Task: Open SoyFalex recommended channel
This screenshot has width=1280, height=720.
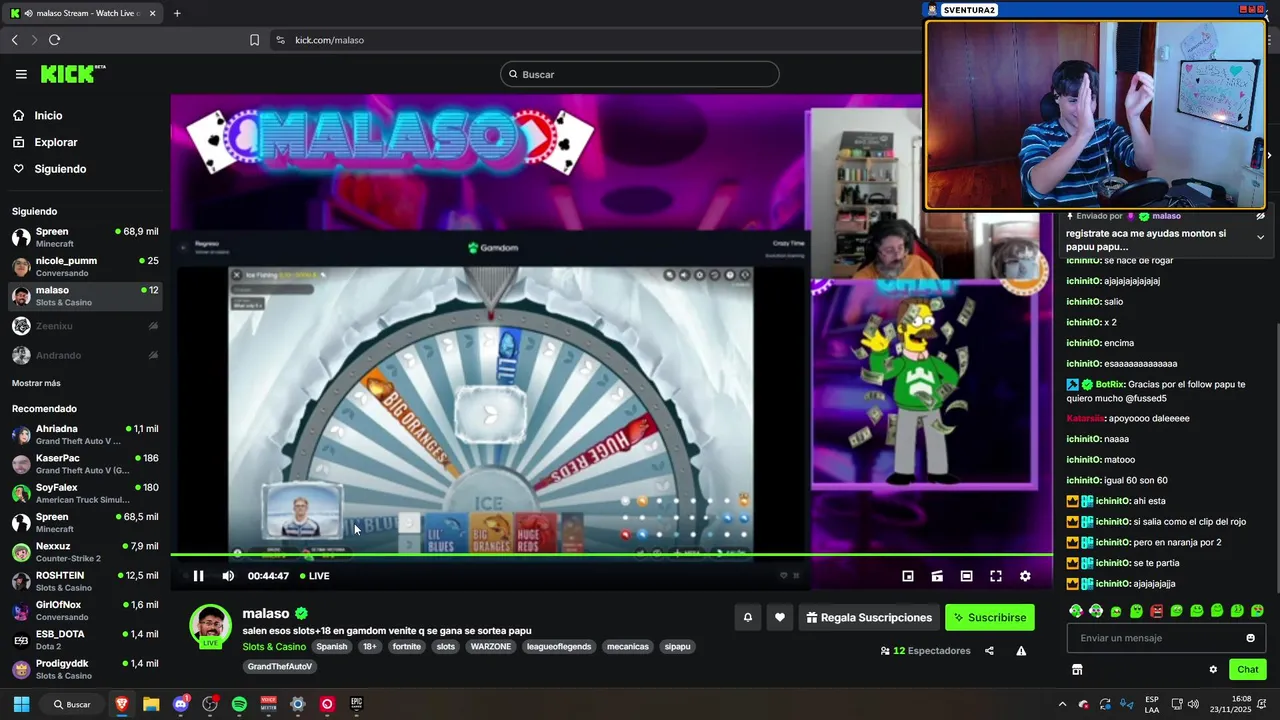Action: click(84, 493)
